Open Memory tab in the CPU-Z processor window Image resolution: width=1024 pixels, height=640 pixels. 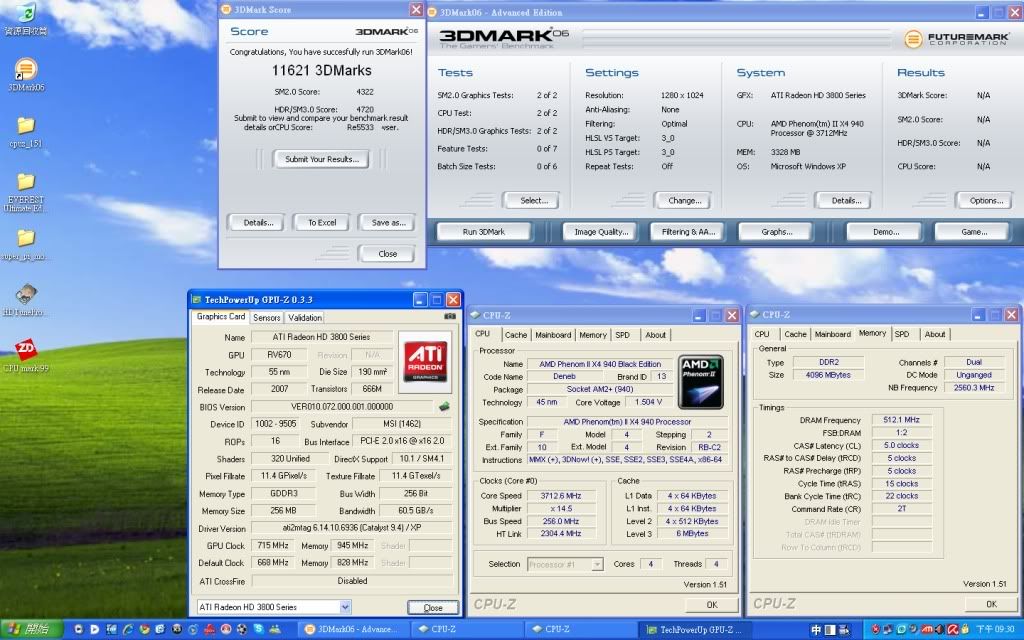(593, 335)
